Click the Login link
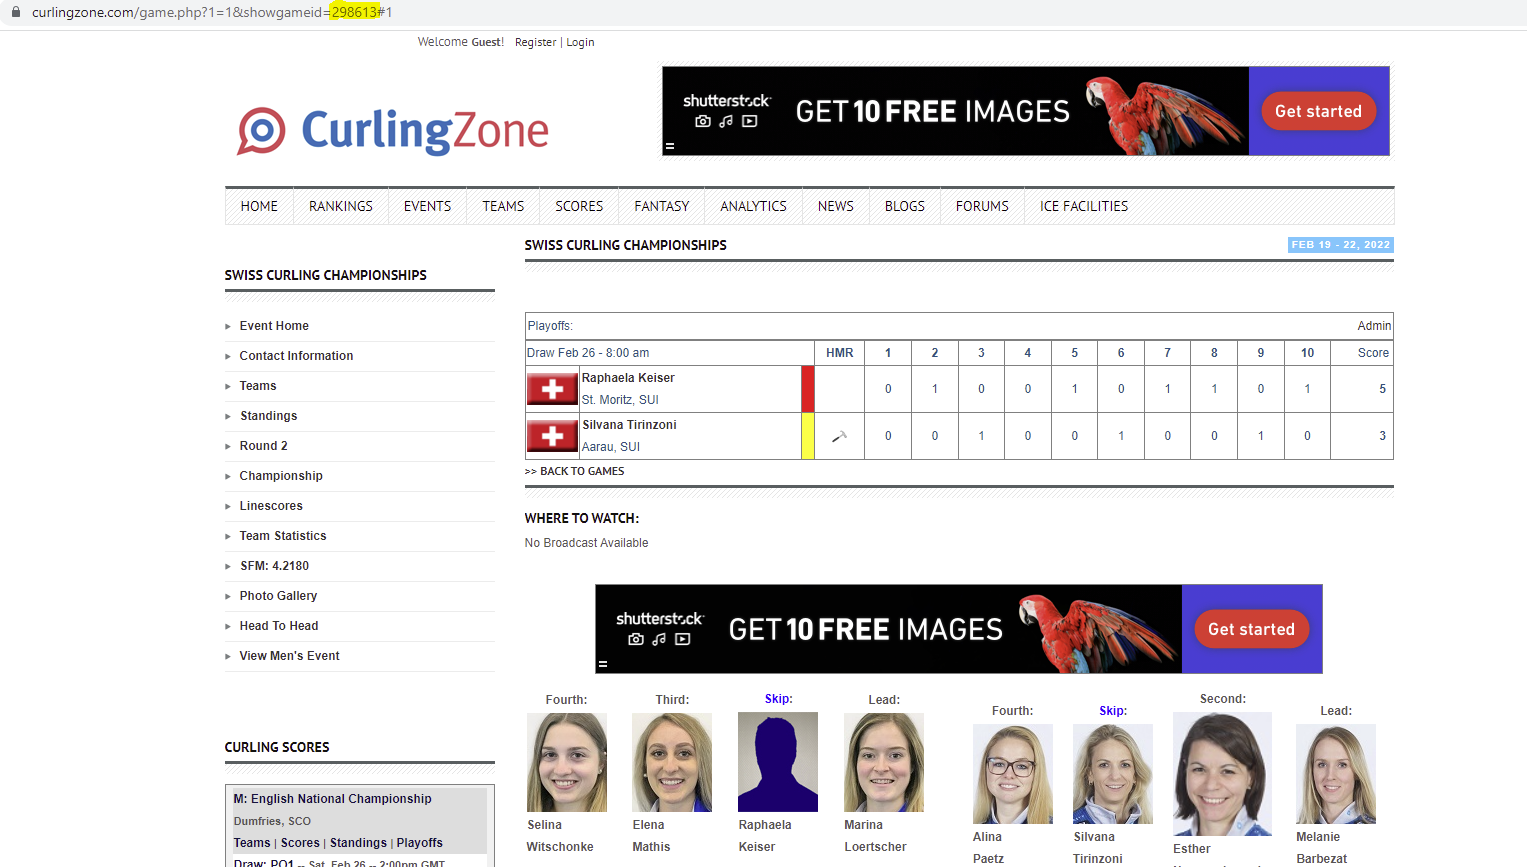 pos(580,42)
